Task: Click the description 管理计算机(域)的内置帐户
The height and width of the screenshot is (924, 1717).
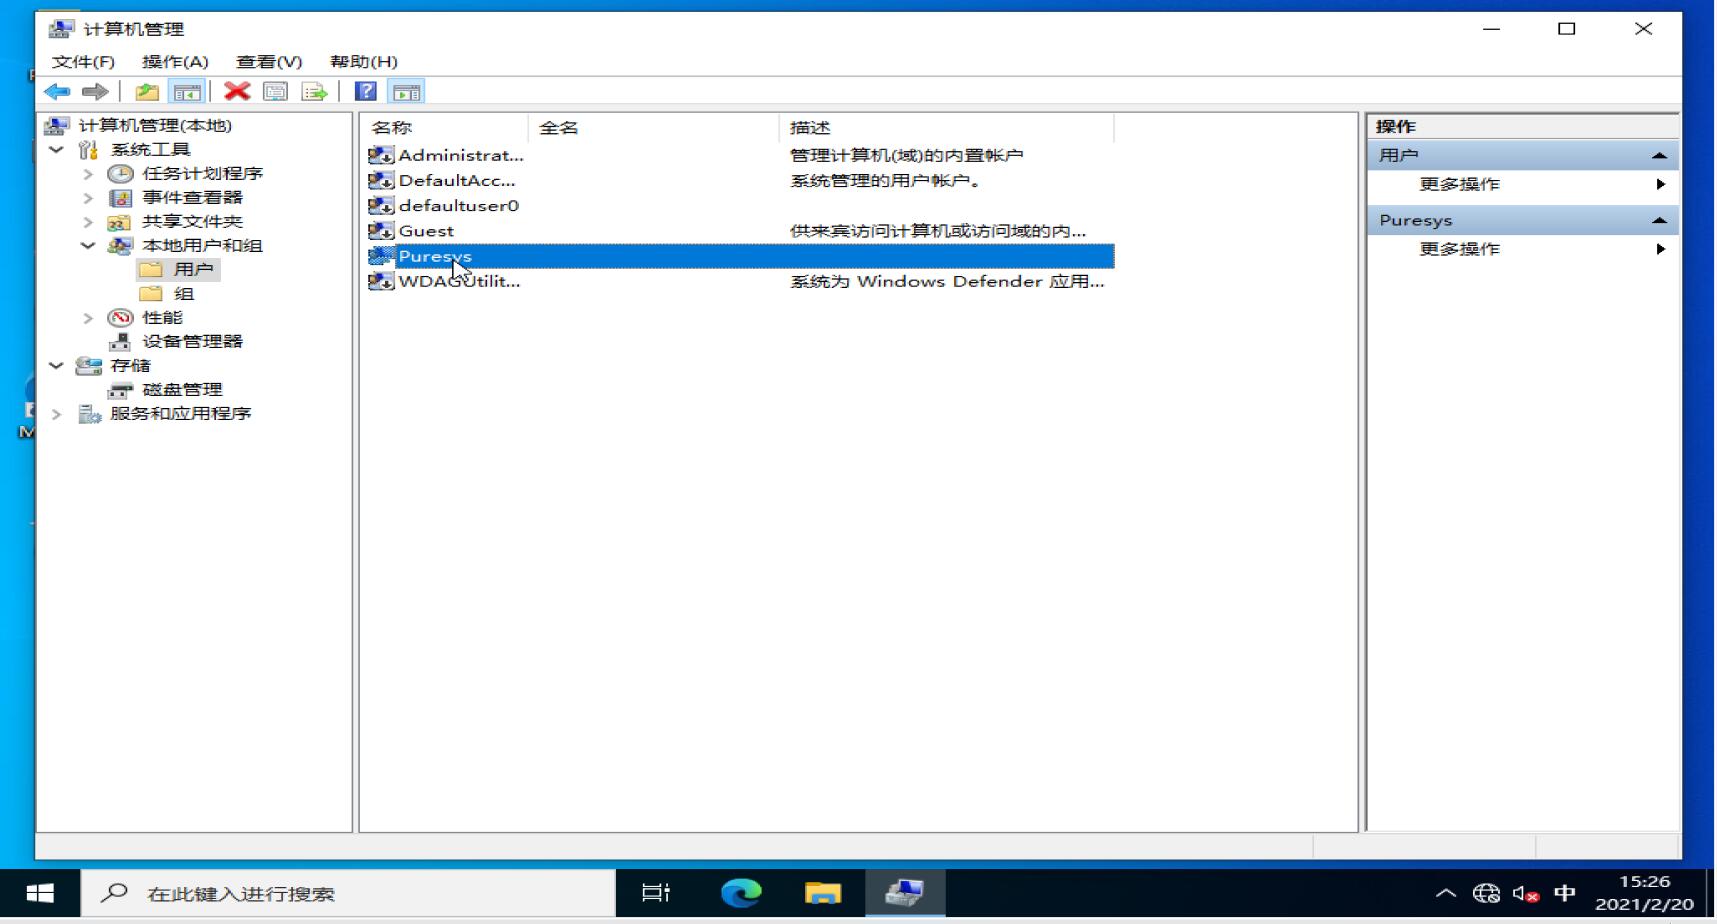Action: pos(906,155)
